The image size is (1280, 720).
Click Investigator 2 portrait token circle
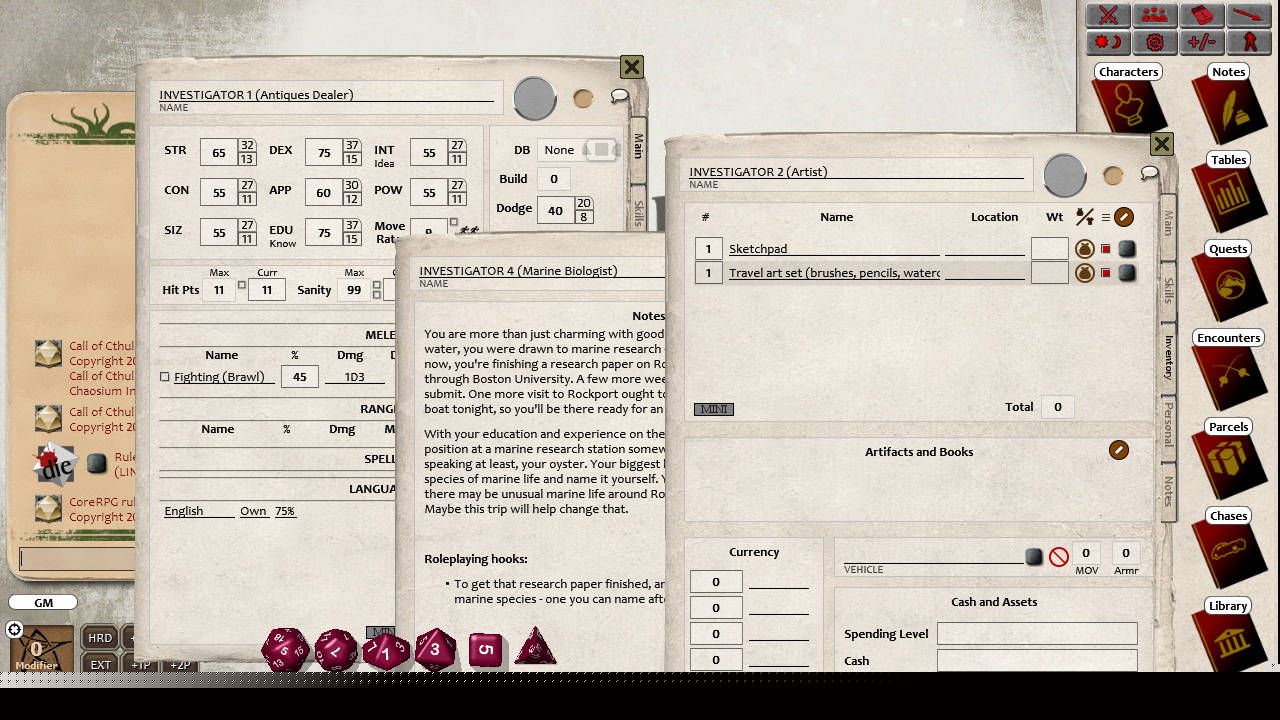1065,175
